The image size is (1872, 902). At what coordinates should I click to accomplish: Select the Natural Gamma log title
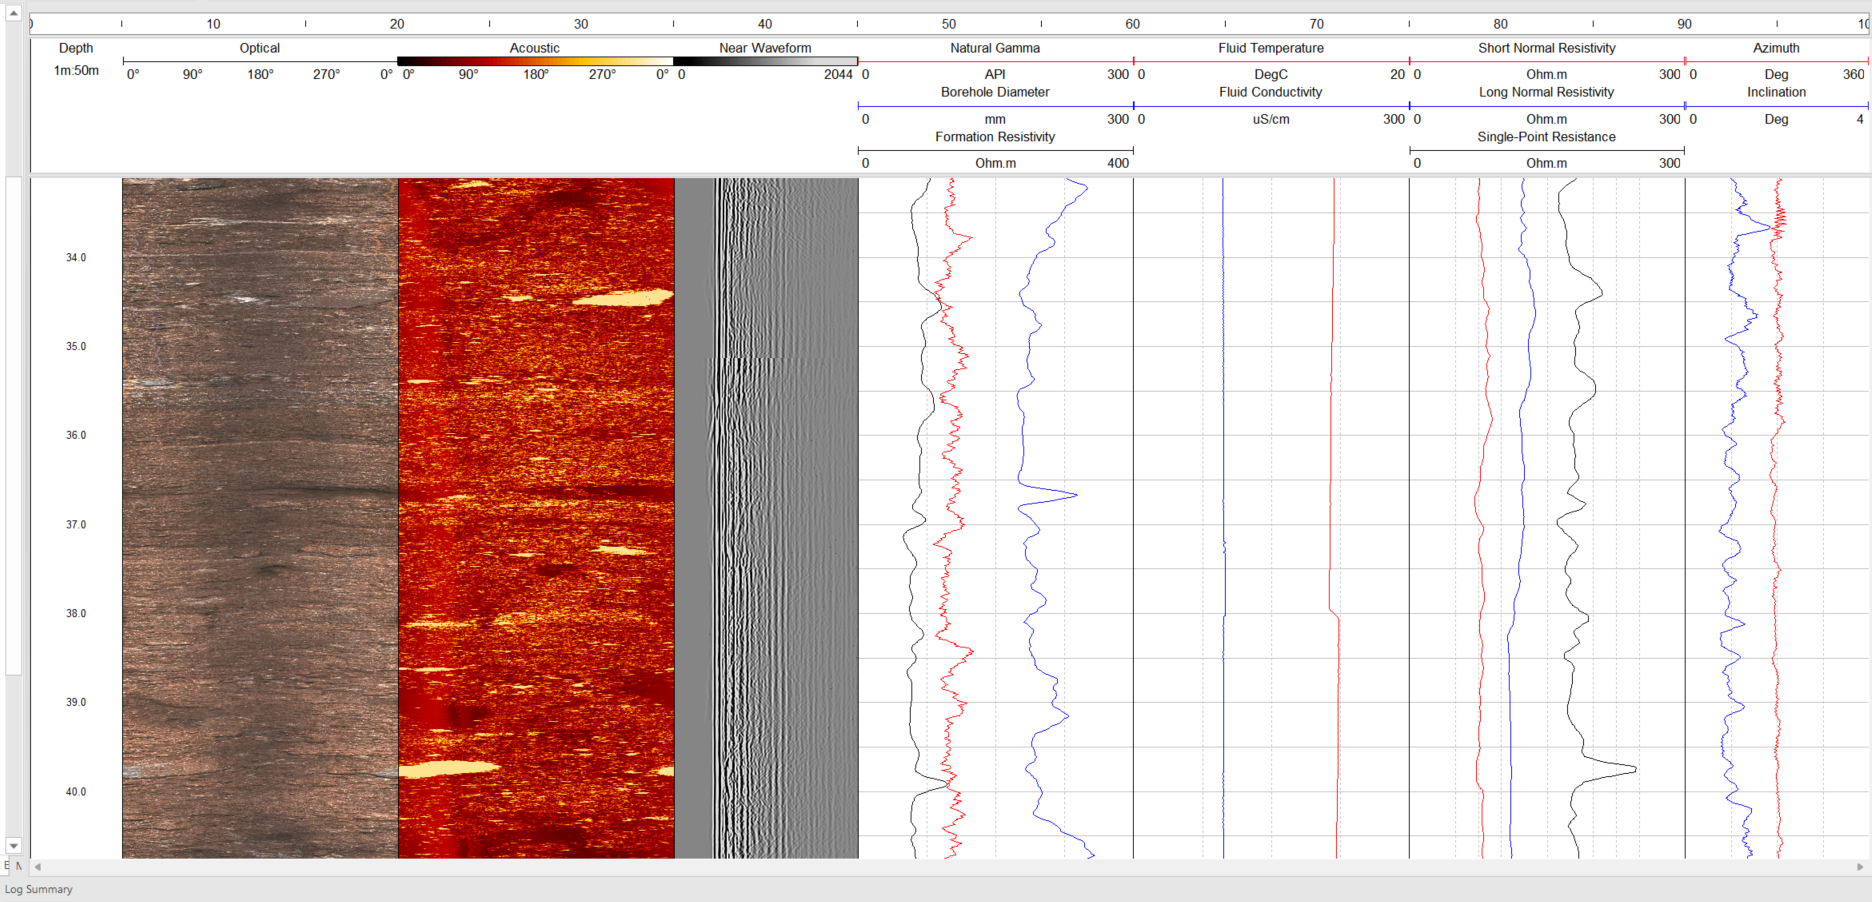tap(995, 48)
